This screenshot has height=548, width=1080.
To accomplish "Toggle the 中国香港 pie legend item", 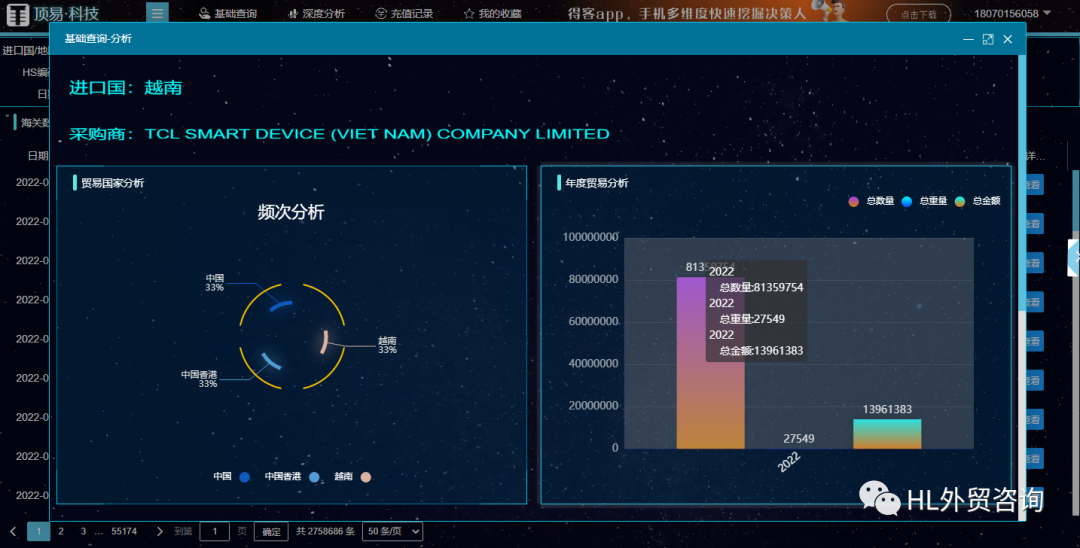I will pyautogui.click(x=292, y=476).
